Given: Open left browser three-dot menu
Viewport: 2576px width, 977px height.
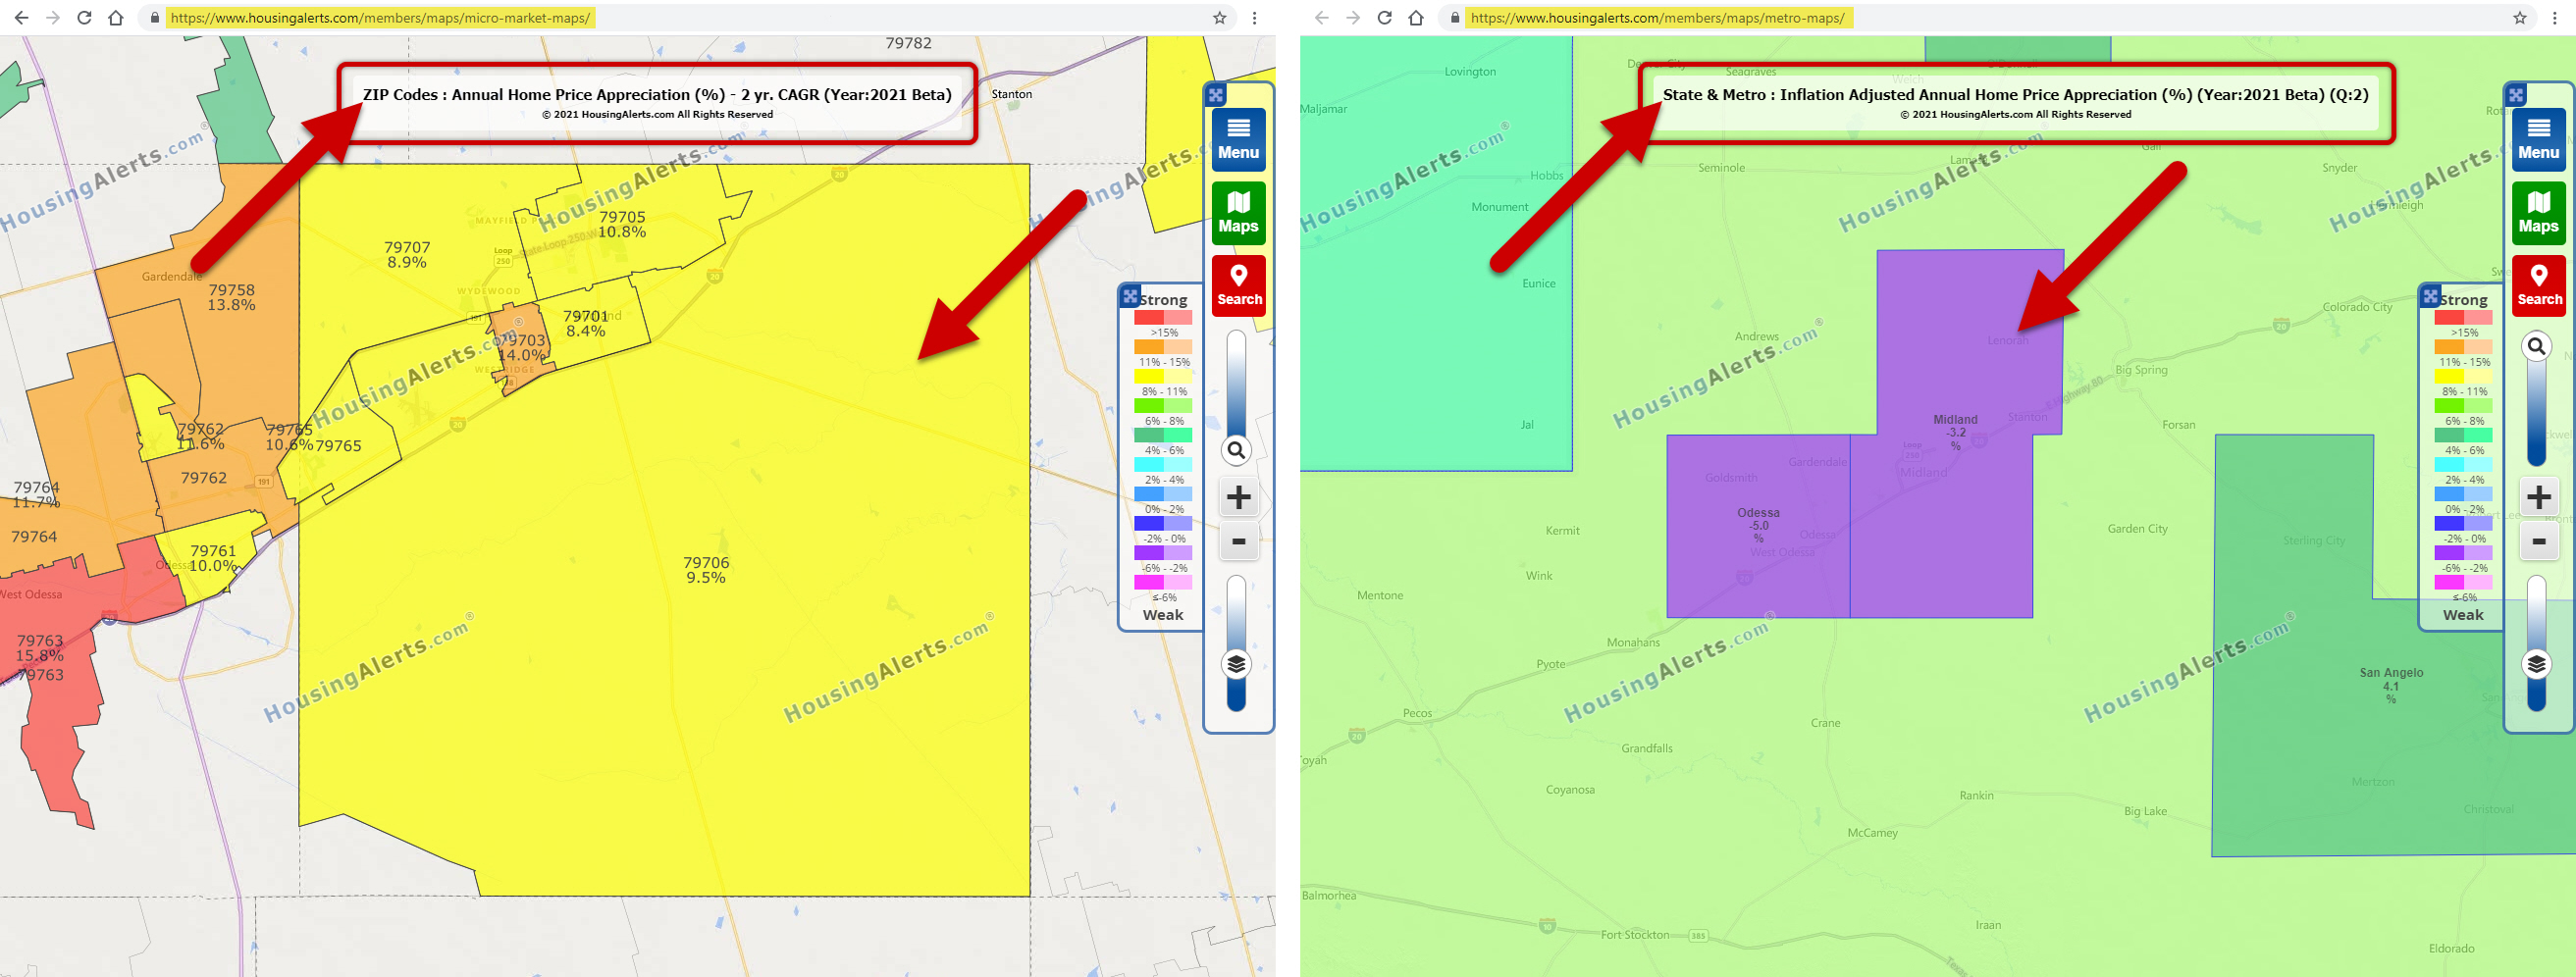Looking at the screenshot, I should (x=1254, y=18).
